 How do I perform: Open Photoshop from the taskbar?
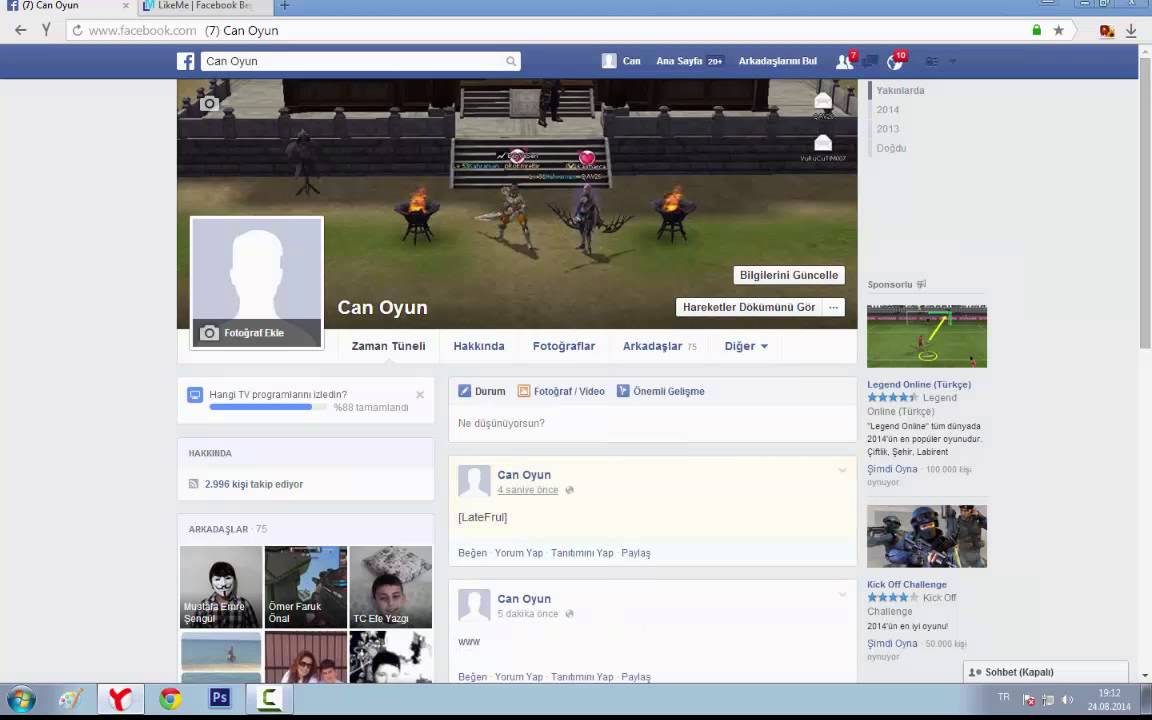click(x=220, y=698)
